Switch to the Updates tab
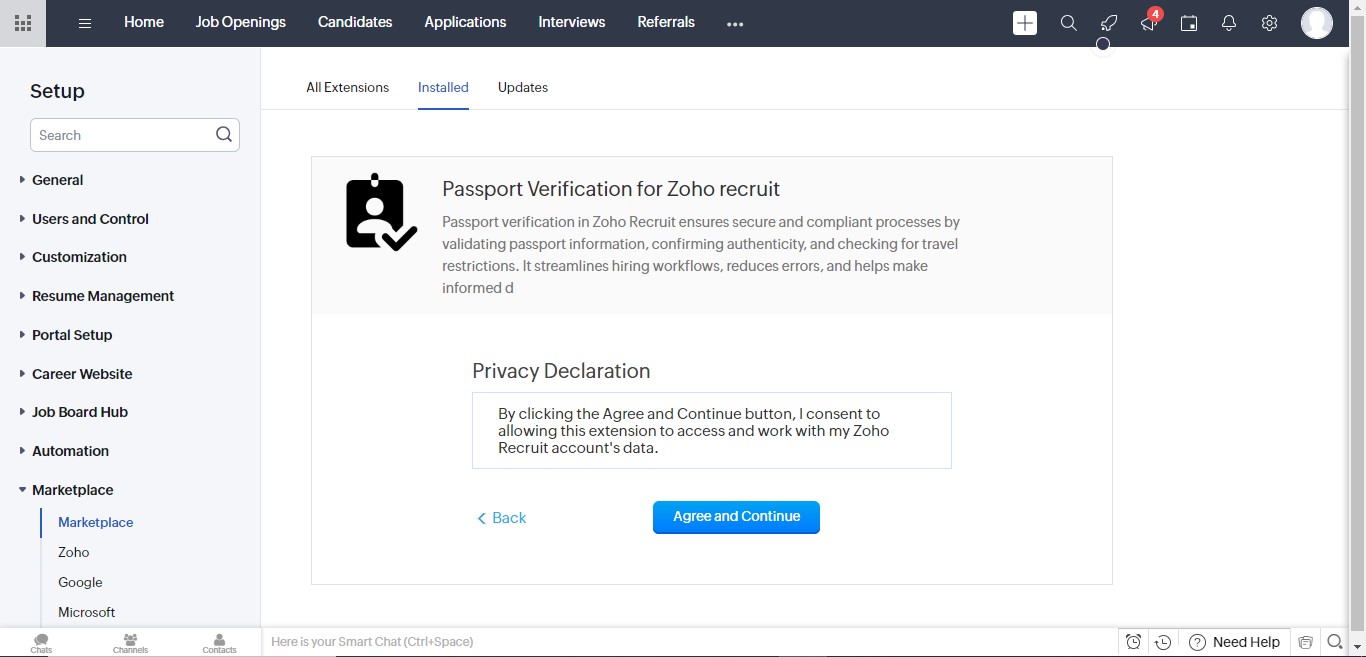 [523, 87]
